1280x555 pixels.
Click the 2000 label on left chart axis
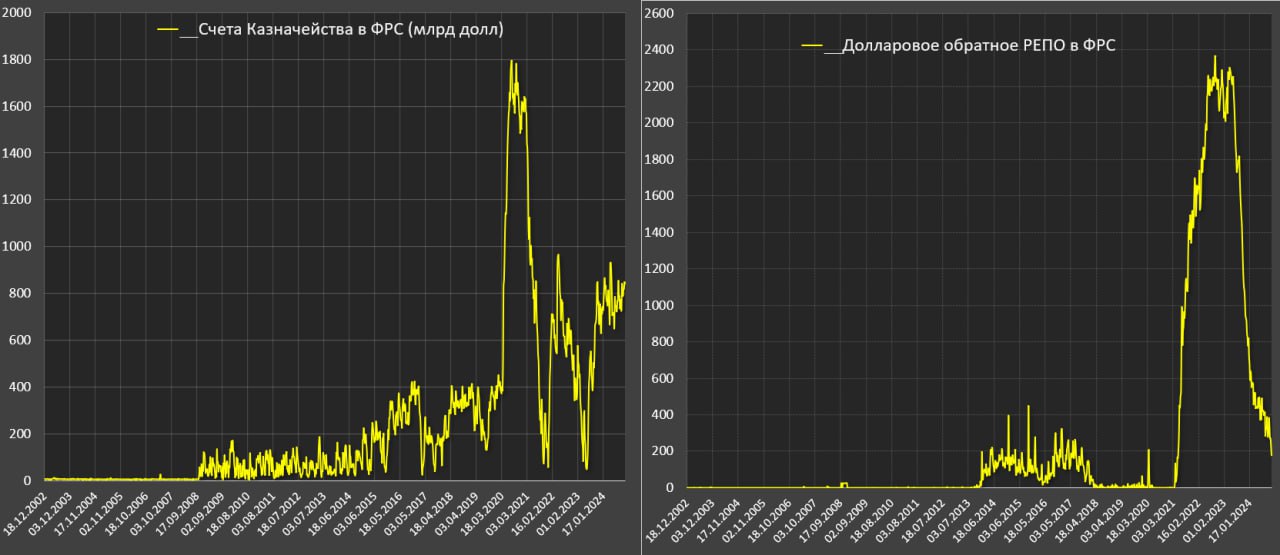tap(18, 13)
